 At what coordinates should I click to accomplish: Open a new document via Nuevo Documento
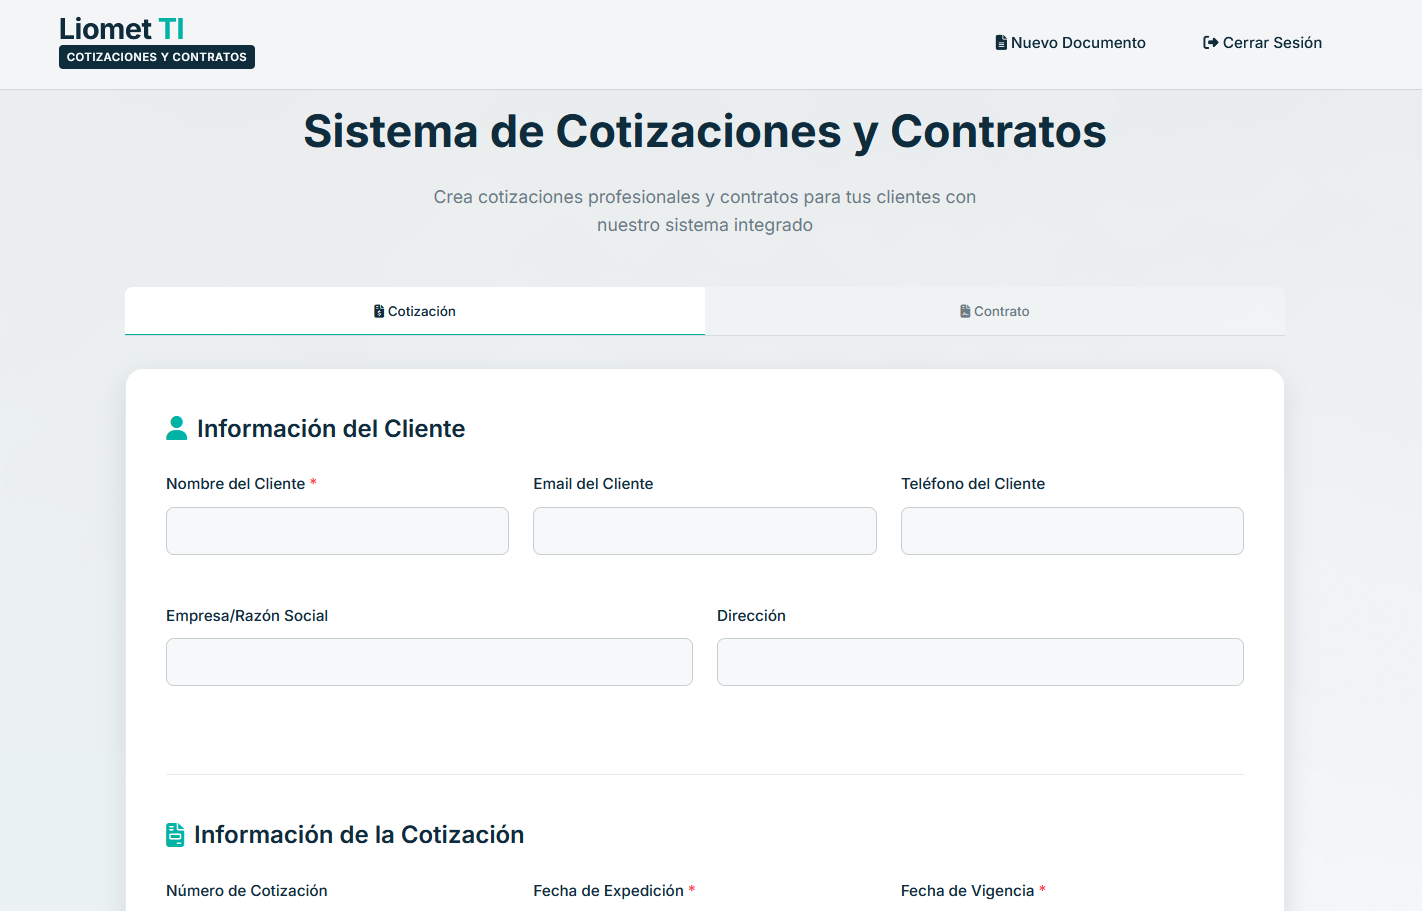point(1070,42)
